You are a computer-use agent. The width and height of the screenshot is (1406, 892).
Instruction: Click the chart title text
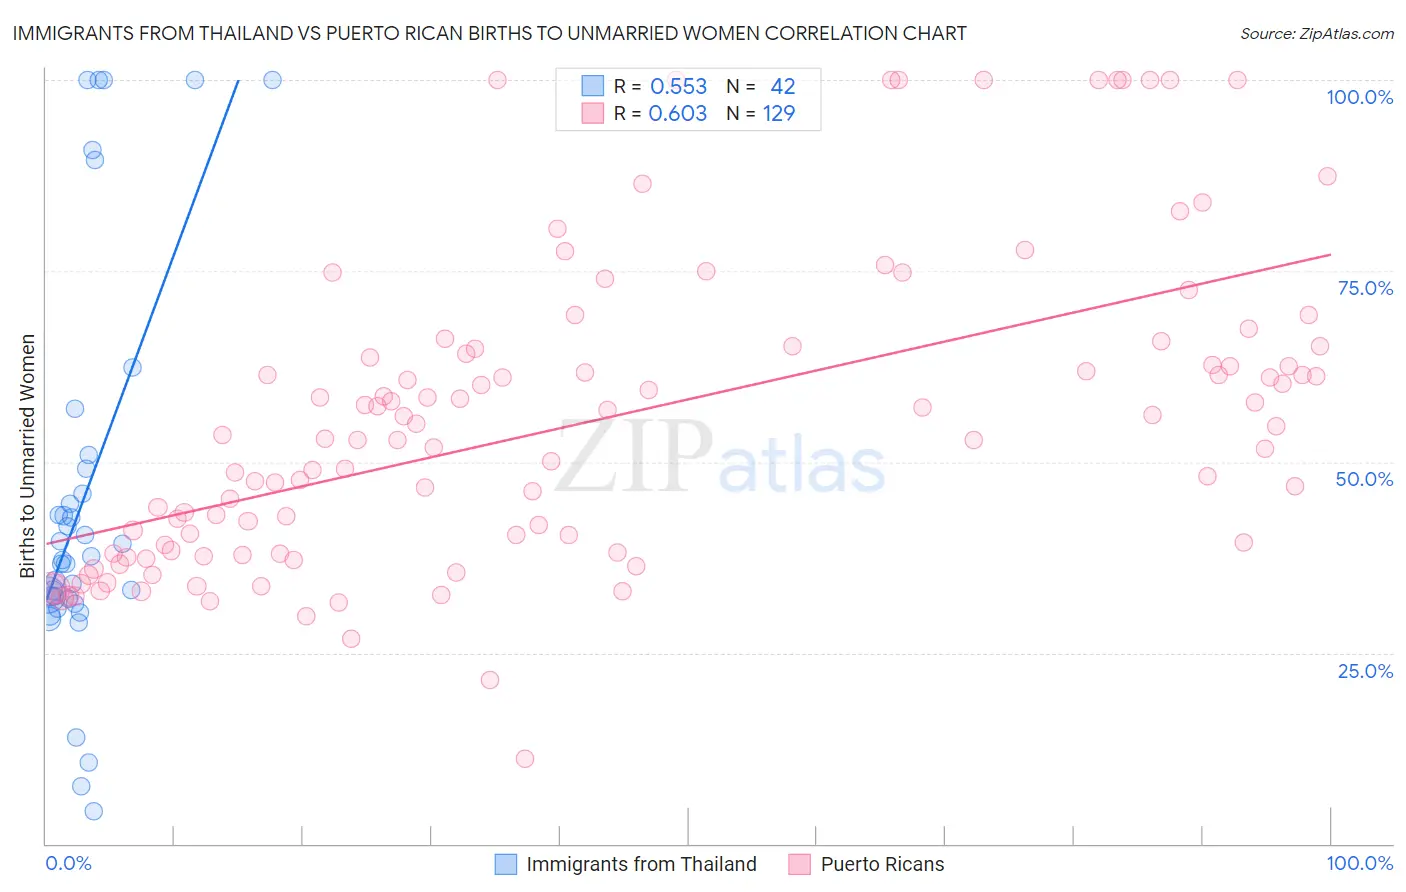(489, 33)
